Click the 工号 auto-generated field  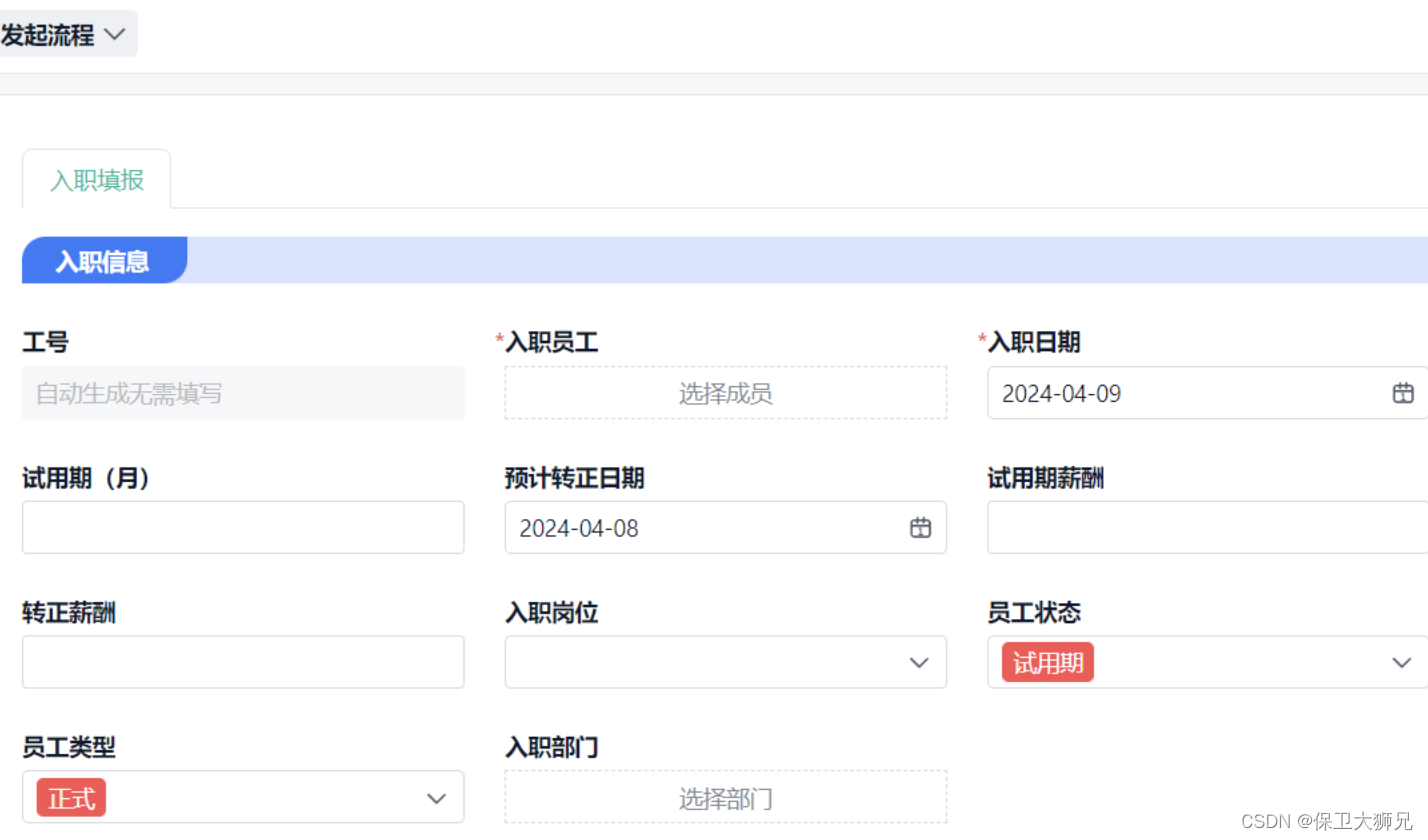pyautogui.click(x=243, y=393)
